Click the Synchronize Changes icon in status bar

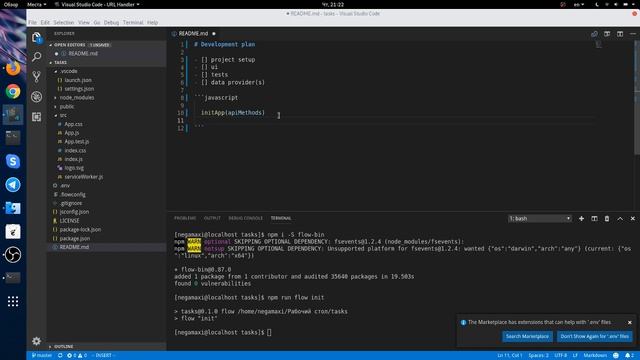point(60,356)
